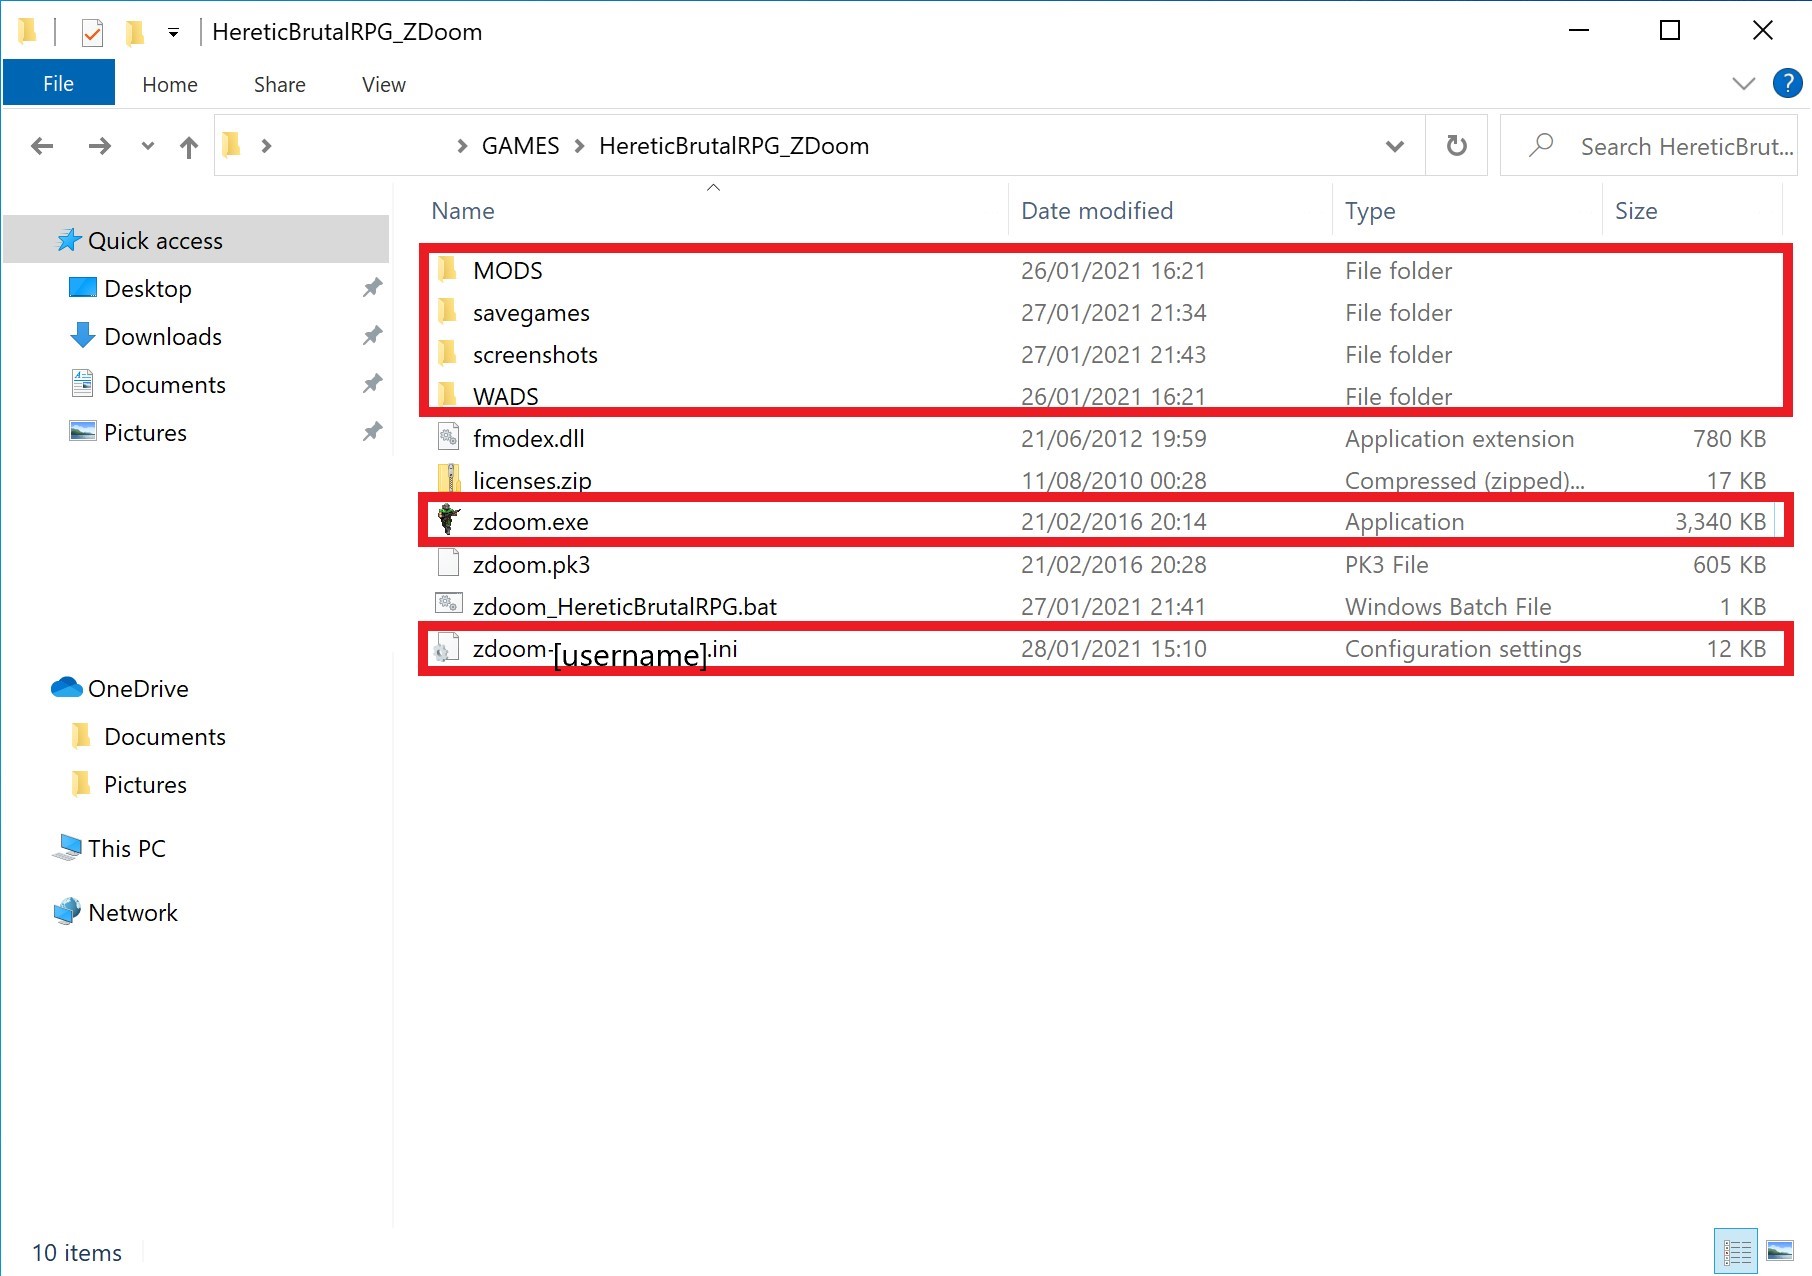This screenshot has height=1276, width=1812.
Task: Unpin Desktop from Quick access
Action: tap(372, 288)
